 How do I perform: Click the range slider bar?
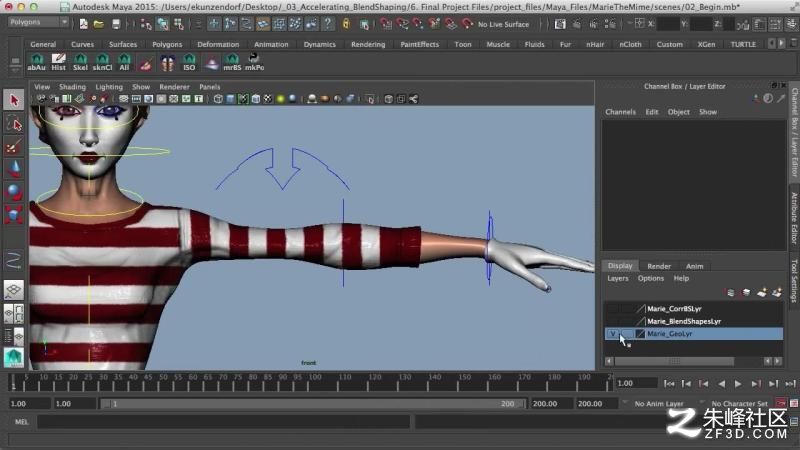click(312, 404)
